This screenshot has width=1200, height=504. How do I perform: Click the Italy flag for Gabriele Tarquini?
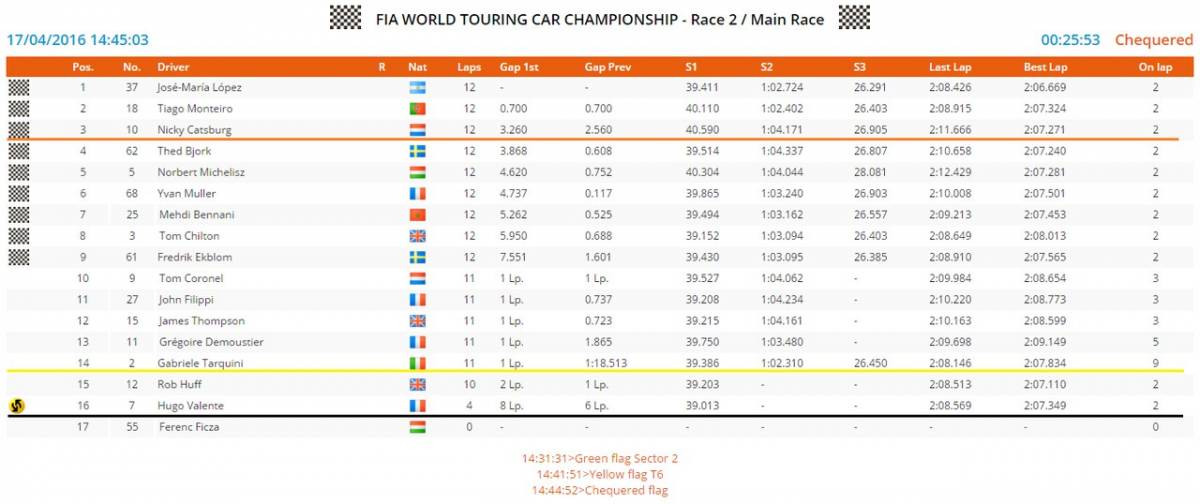(417, 363)
